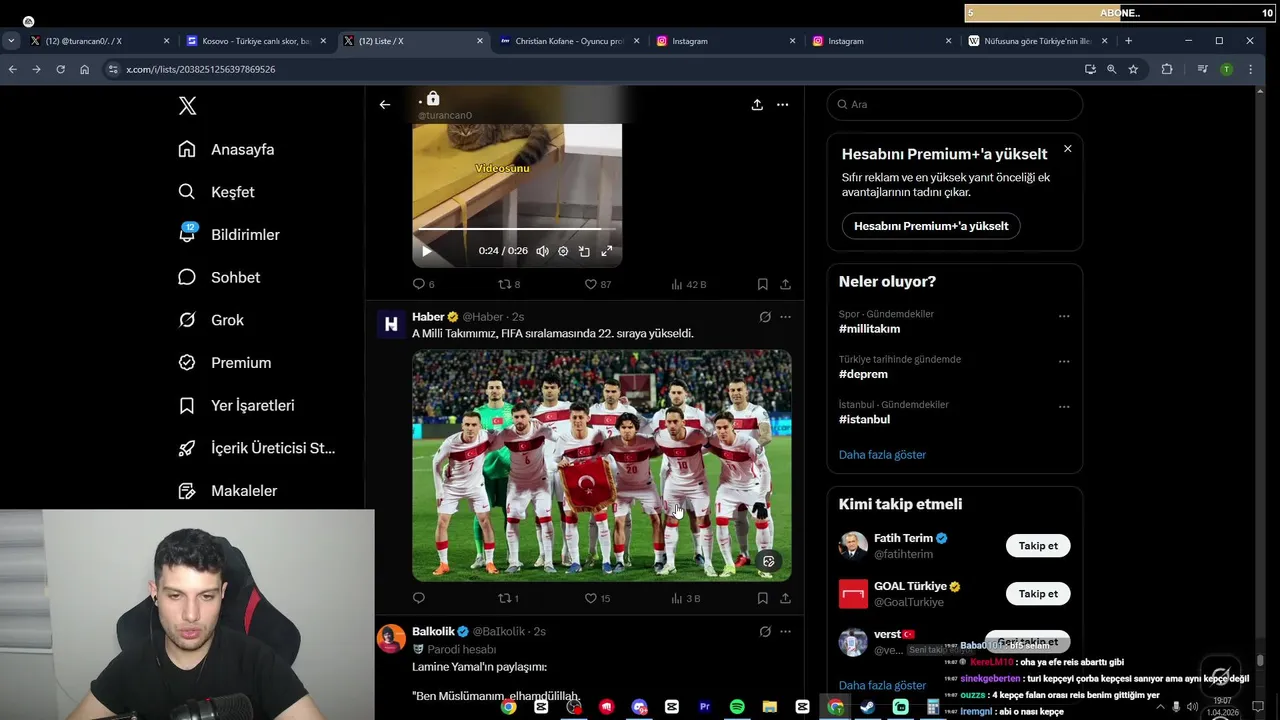Click the Ara search field

955,104
